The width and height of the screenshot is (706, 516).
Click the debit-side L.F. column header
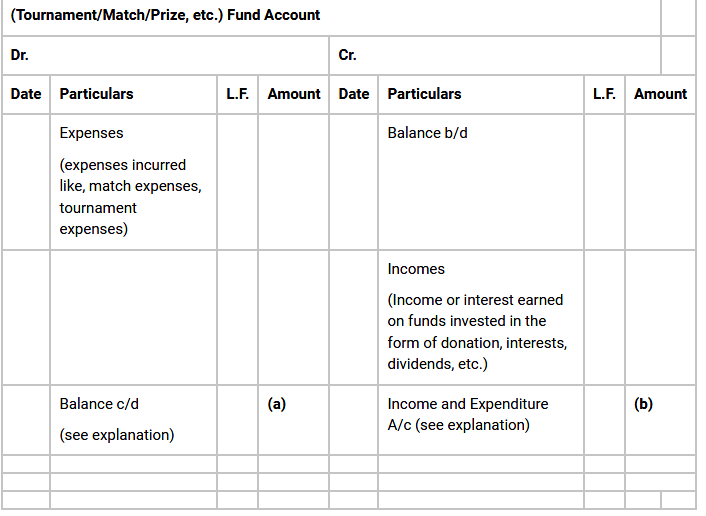point(238,94)
